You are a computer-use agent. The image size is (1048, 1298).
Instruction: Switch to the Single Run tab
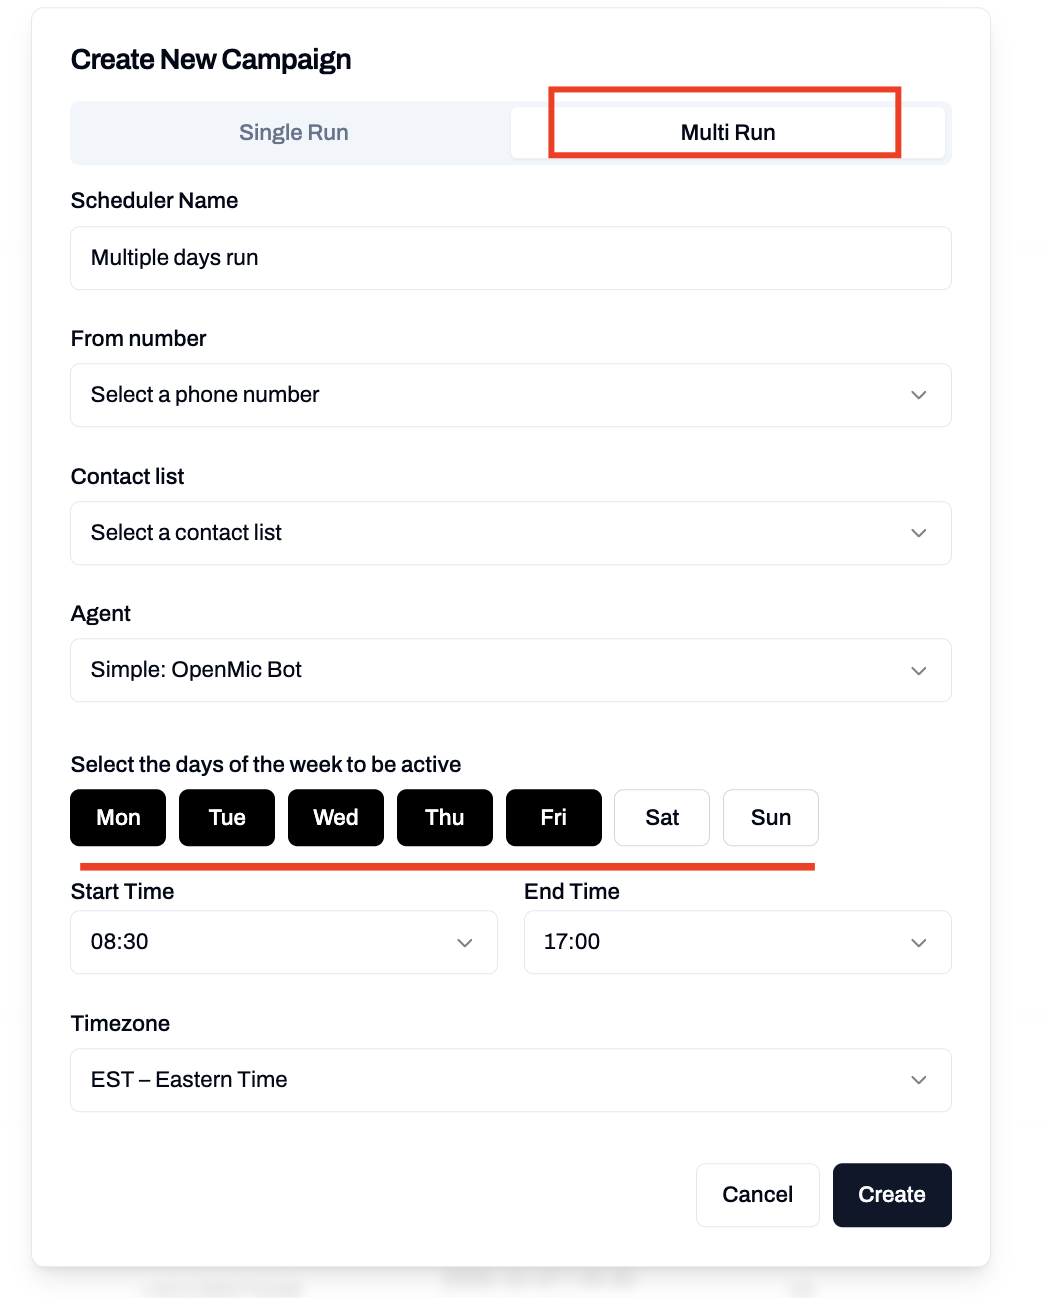(292, 131)
